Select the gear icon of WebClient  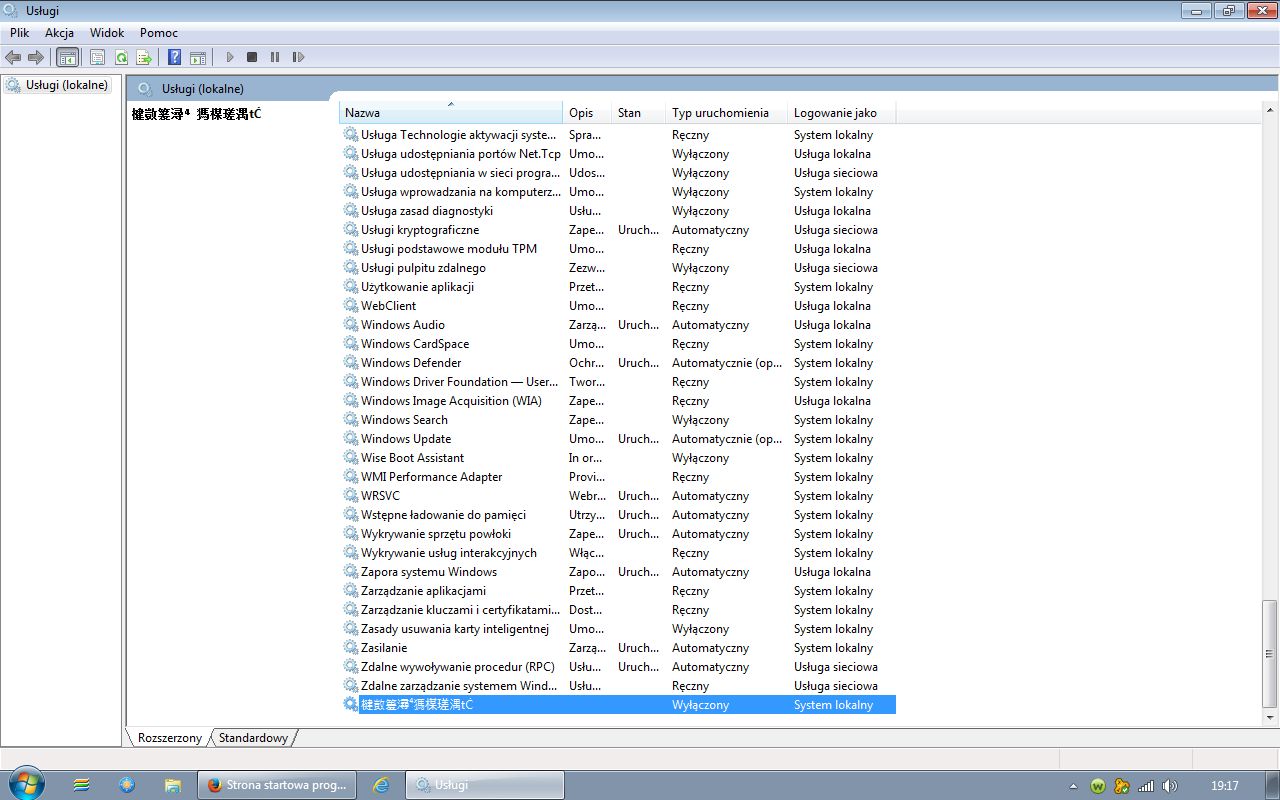[x=351, y=306]
